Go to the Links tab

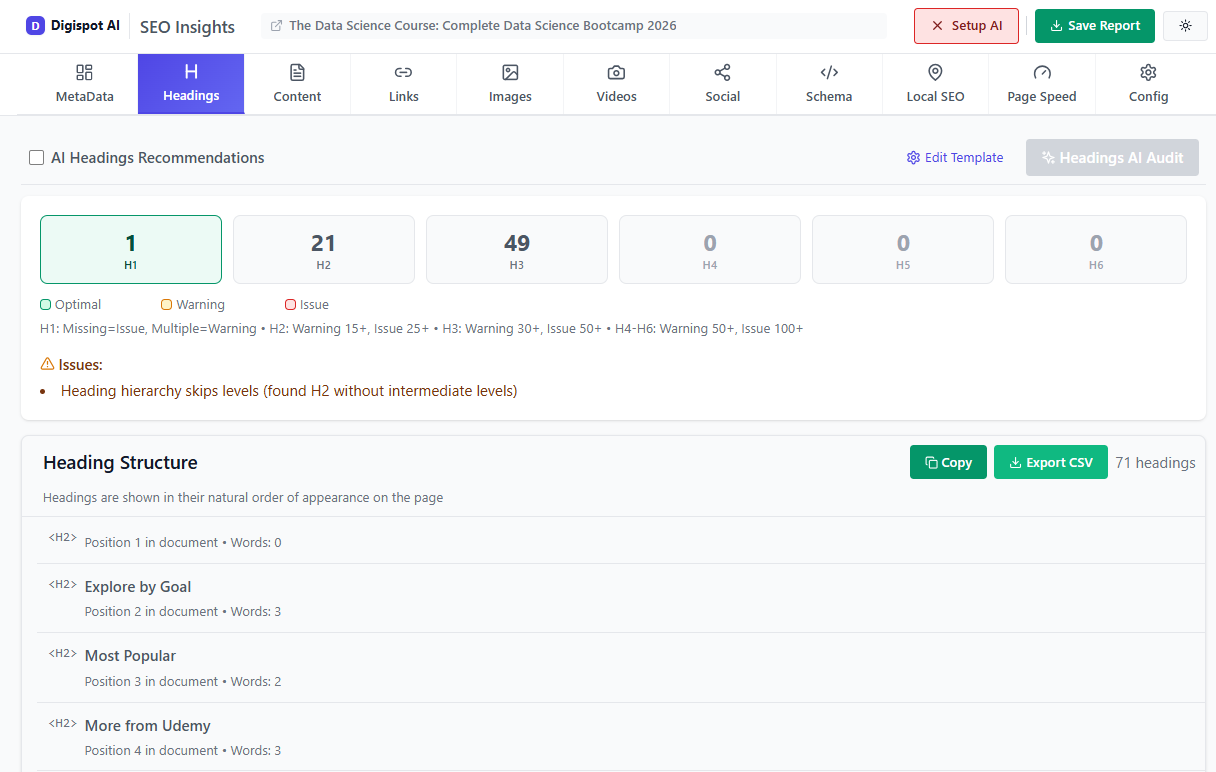point(404,84)
